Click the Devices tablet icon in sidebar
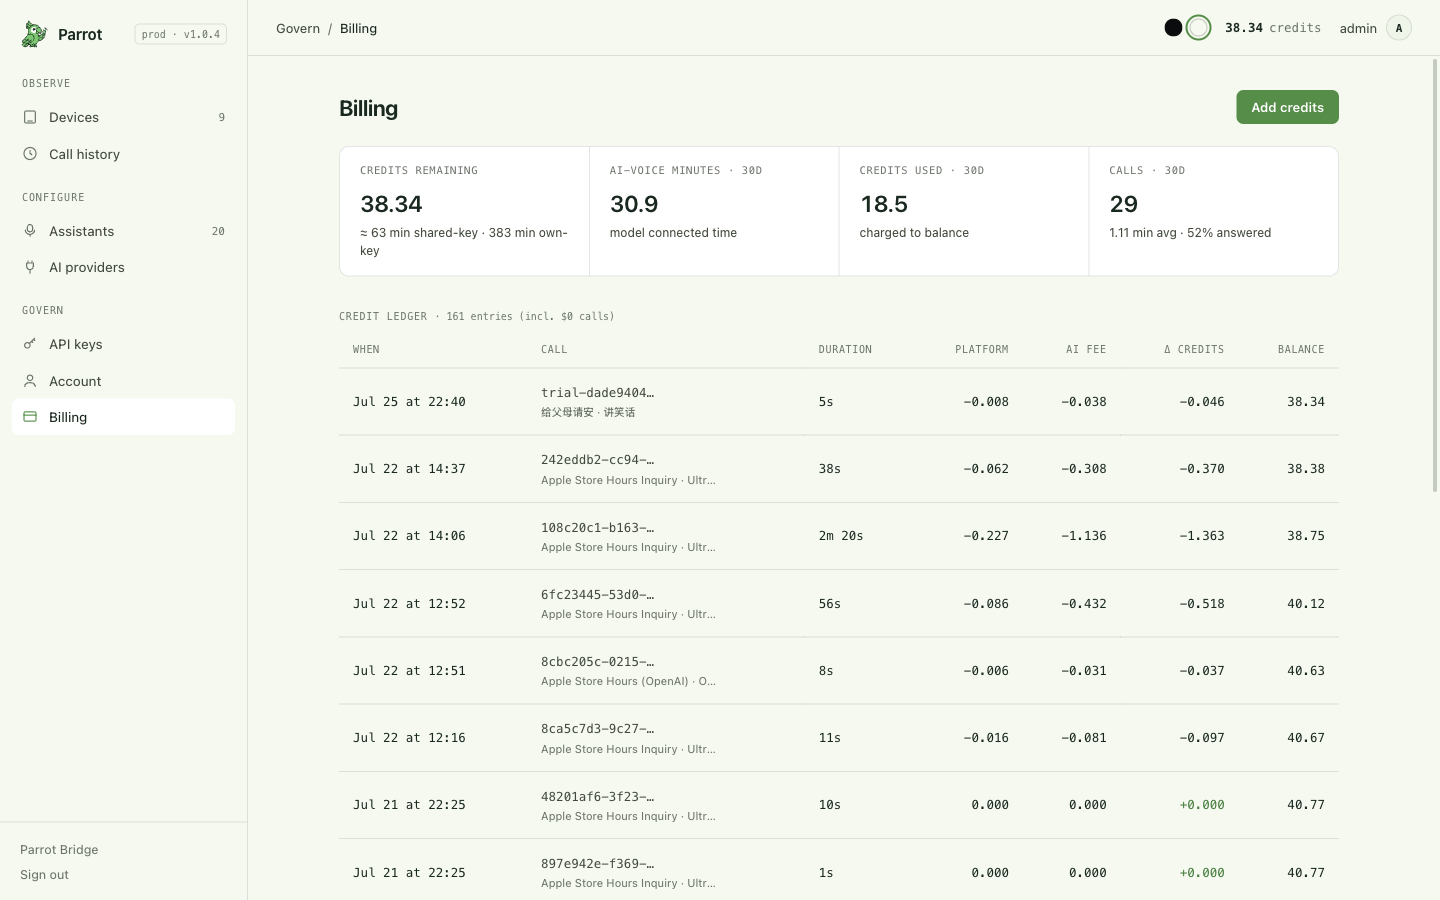Image resolution: width=1440 pixels, height=900 pixels. point(30,117)
